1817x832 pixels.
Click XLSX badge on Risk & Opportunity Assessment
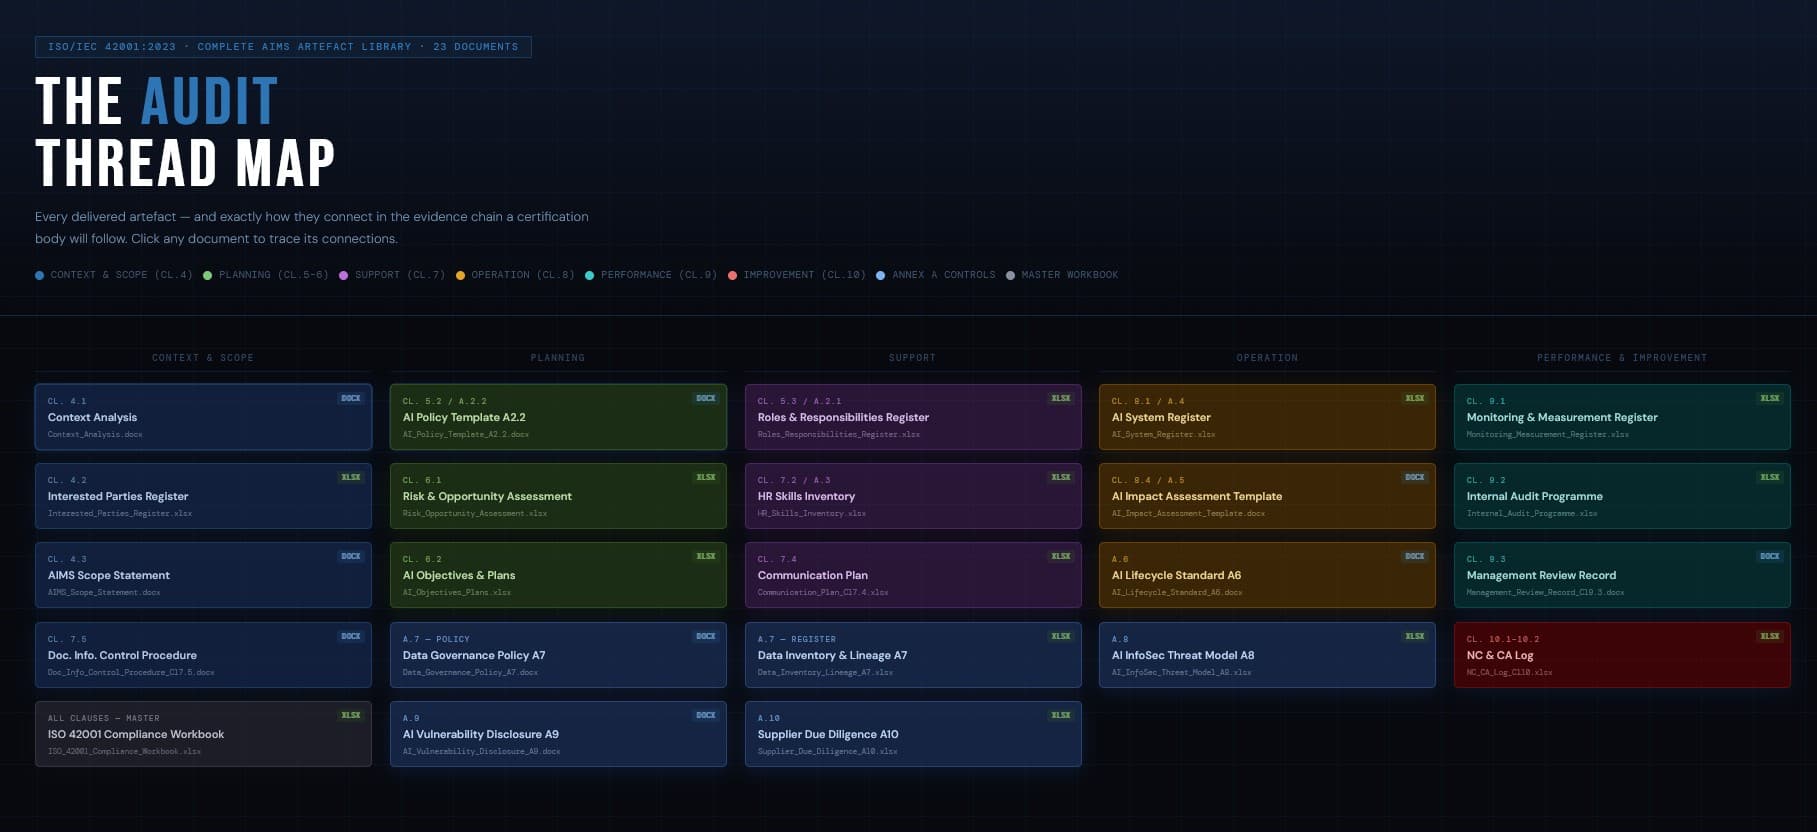705,477
